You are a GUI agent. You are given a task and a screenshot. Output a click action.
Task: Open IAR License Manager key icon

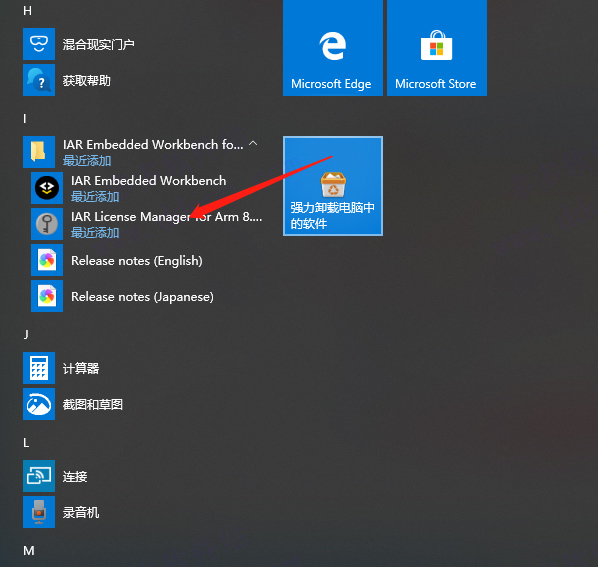(x=47, y=224)
